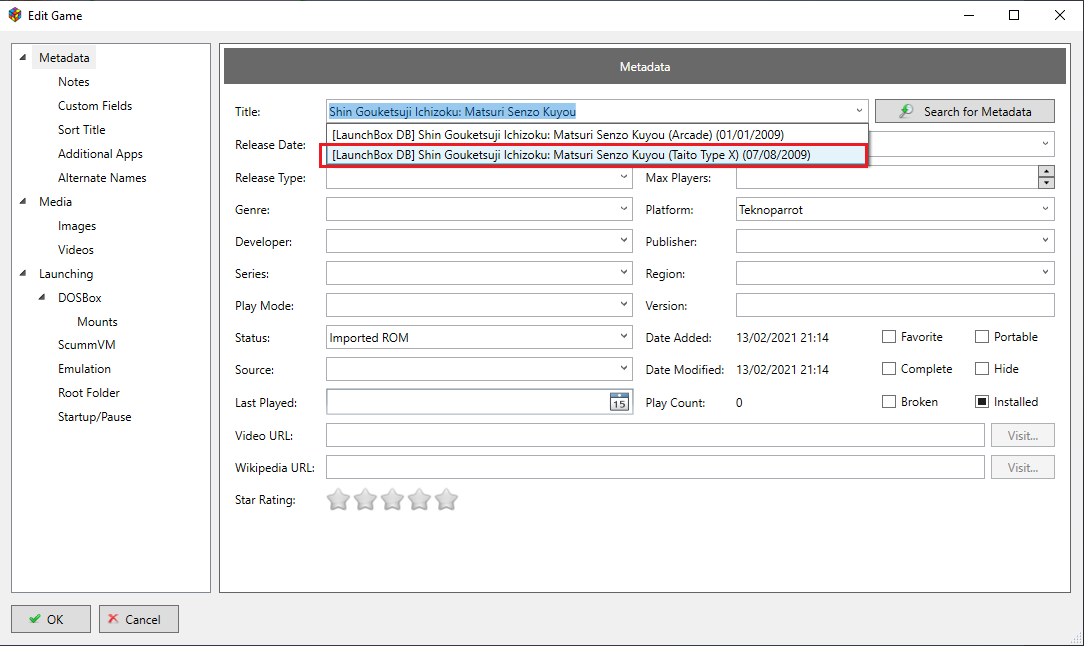Mark the game as Complete

(889, 369)
